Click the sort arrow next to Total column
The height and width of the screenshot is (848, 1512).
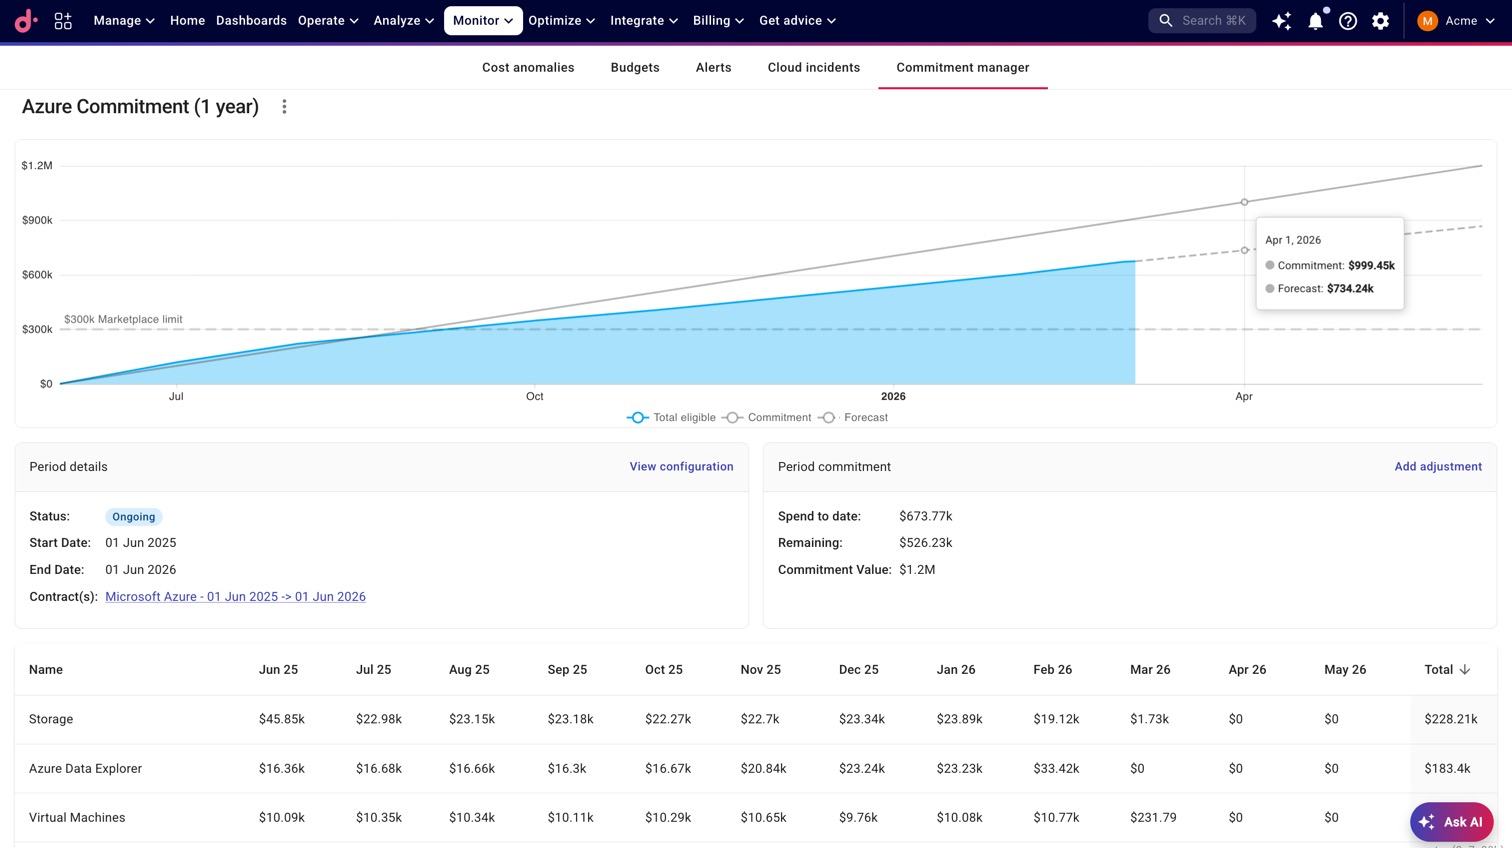1465,670
